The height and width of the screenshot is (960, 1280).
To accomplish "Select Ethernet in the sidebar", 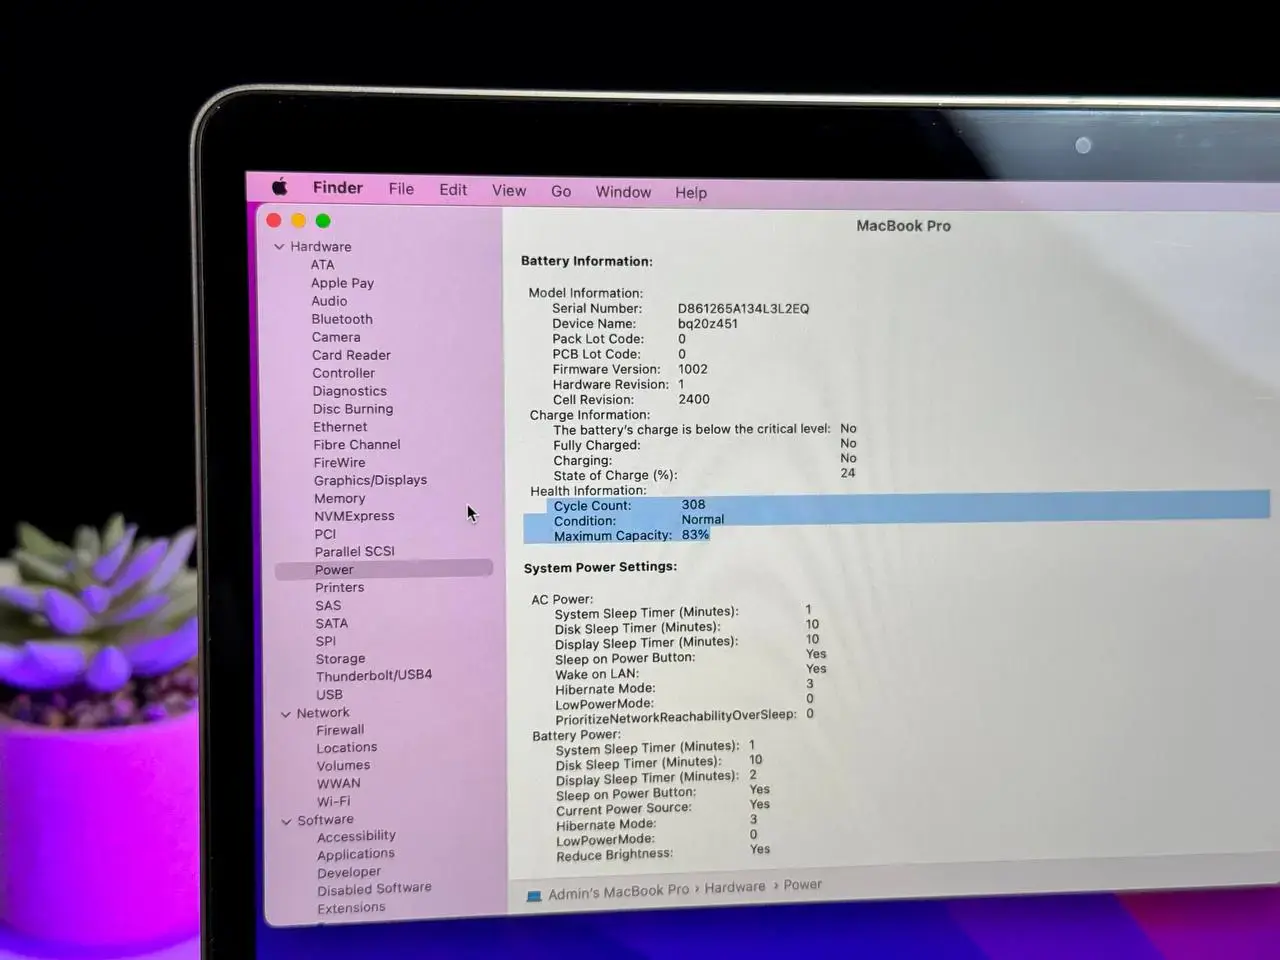I will click(x=340, y=427).
